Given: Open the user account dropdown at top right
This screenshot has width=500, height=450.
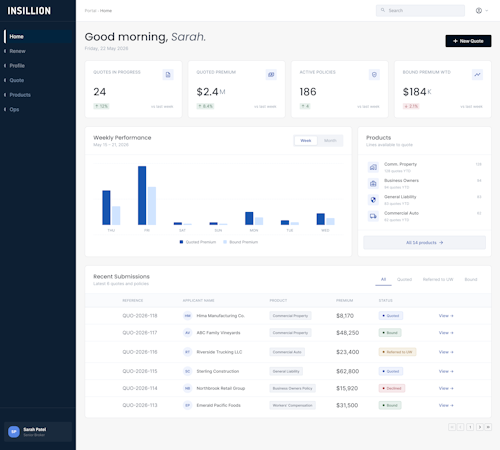Looking at the screenshot, I should point(482,11).
